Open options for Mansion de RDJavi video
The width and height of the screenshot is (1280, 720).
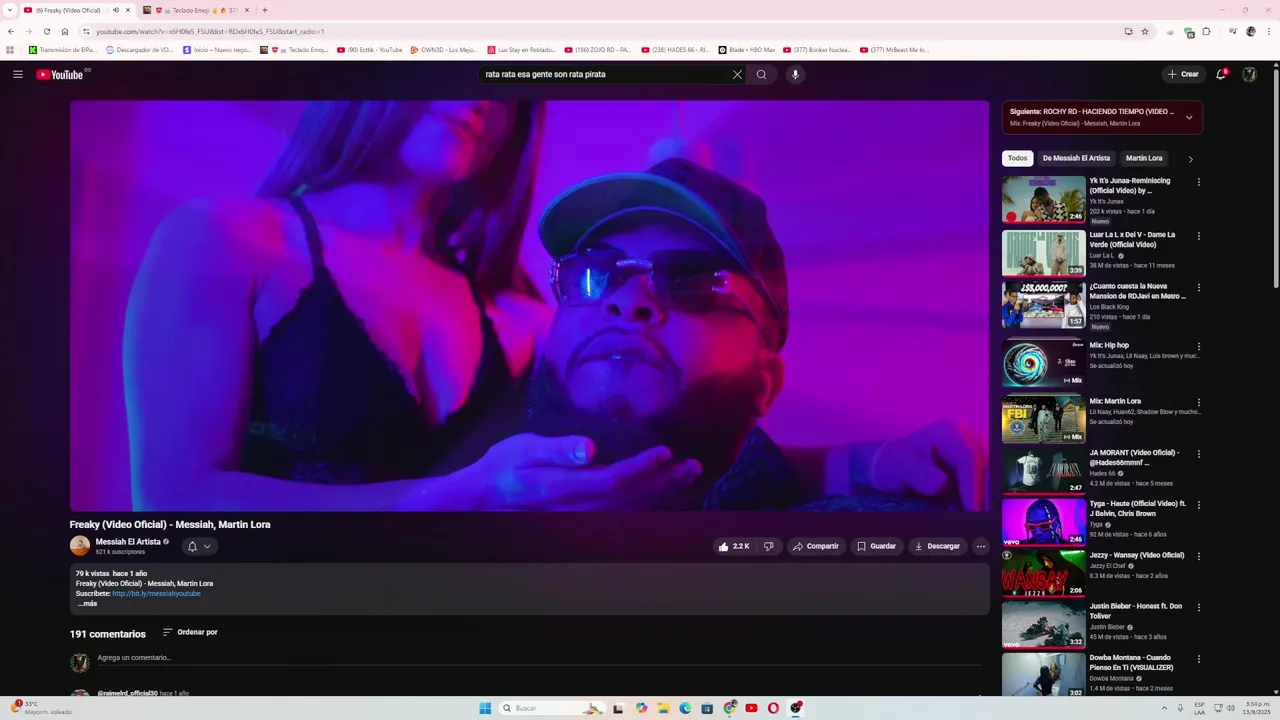pyautogui.click(x=1198, y=287)
